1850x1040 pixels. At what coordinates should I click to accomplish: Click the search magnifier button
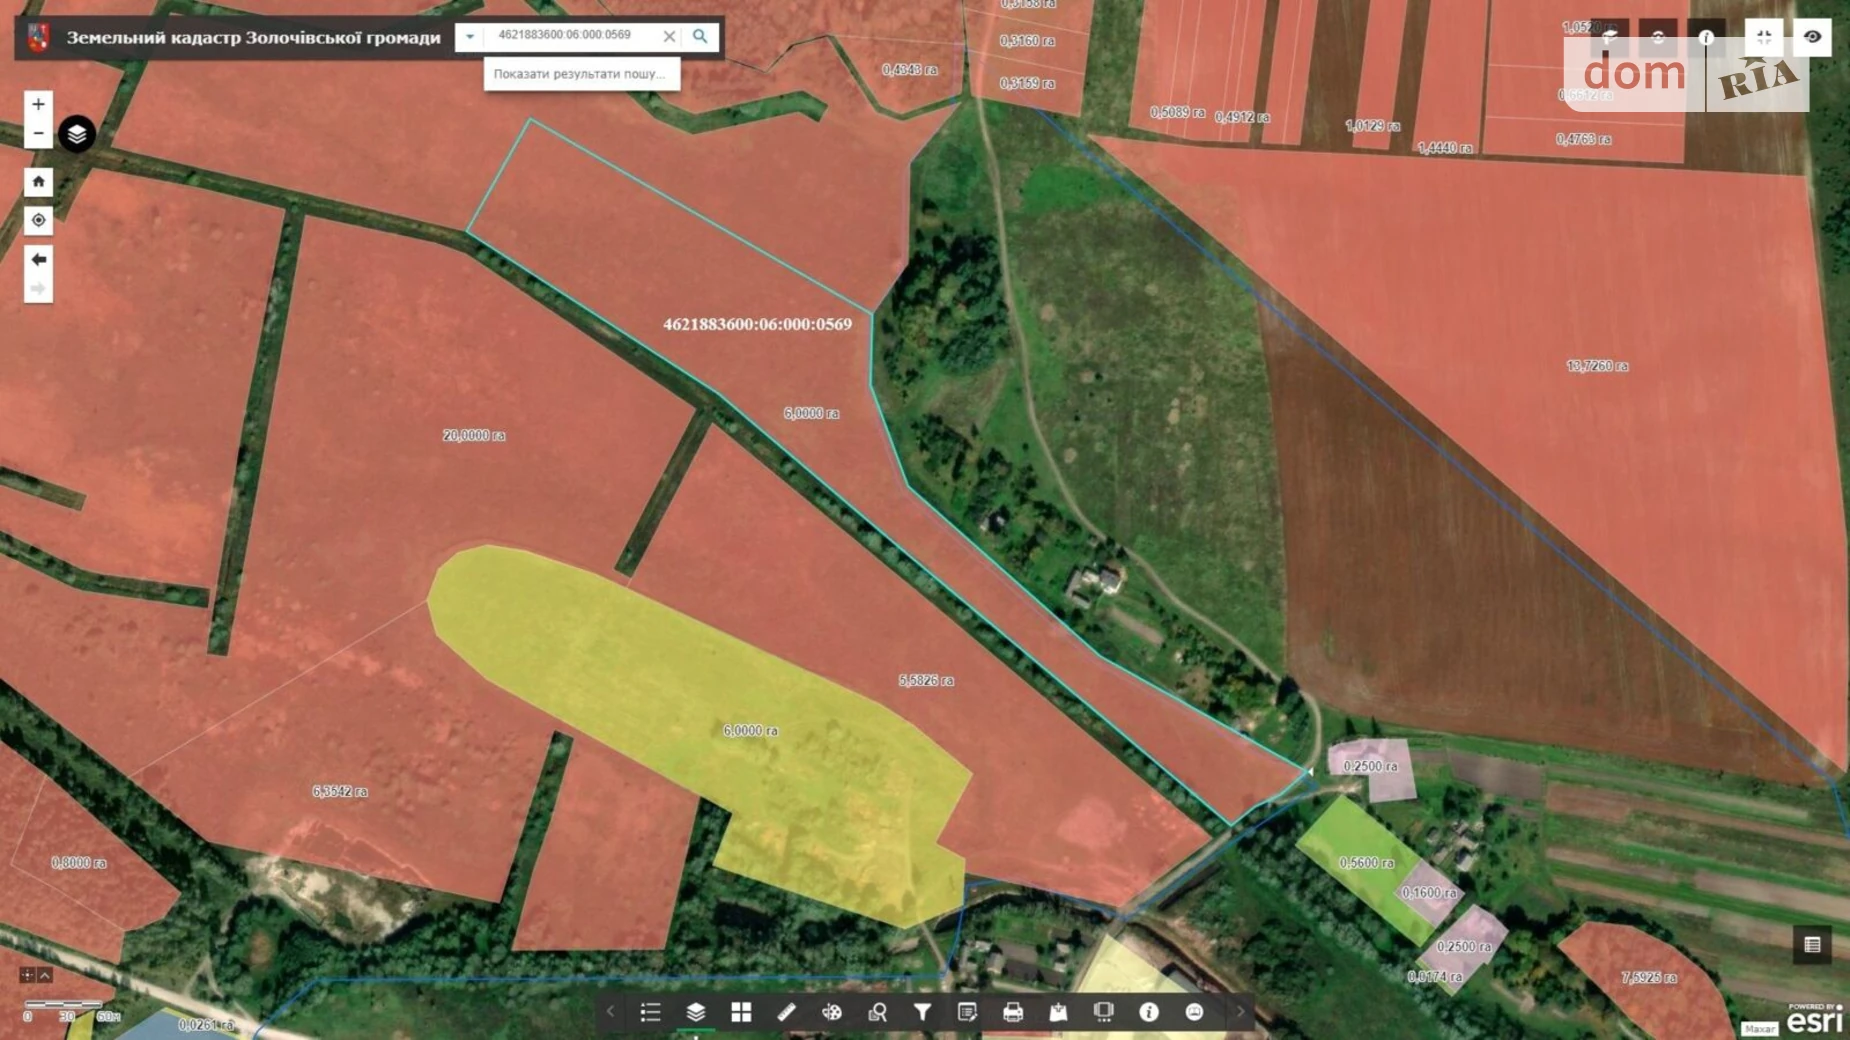point(700,36)
